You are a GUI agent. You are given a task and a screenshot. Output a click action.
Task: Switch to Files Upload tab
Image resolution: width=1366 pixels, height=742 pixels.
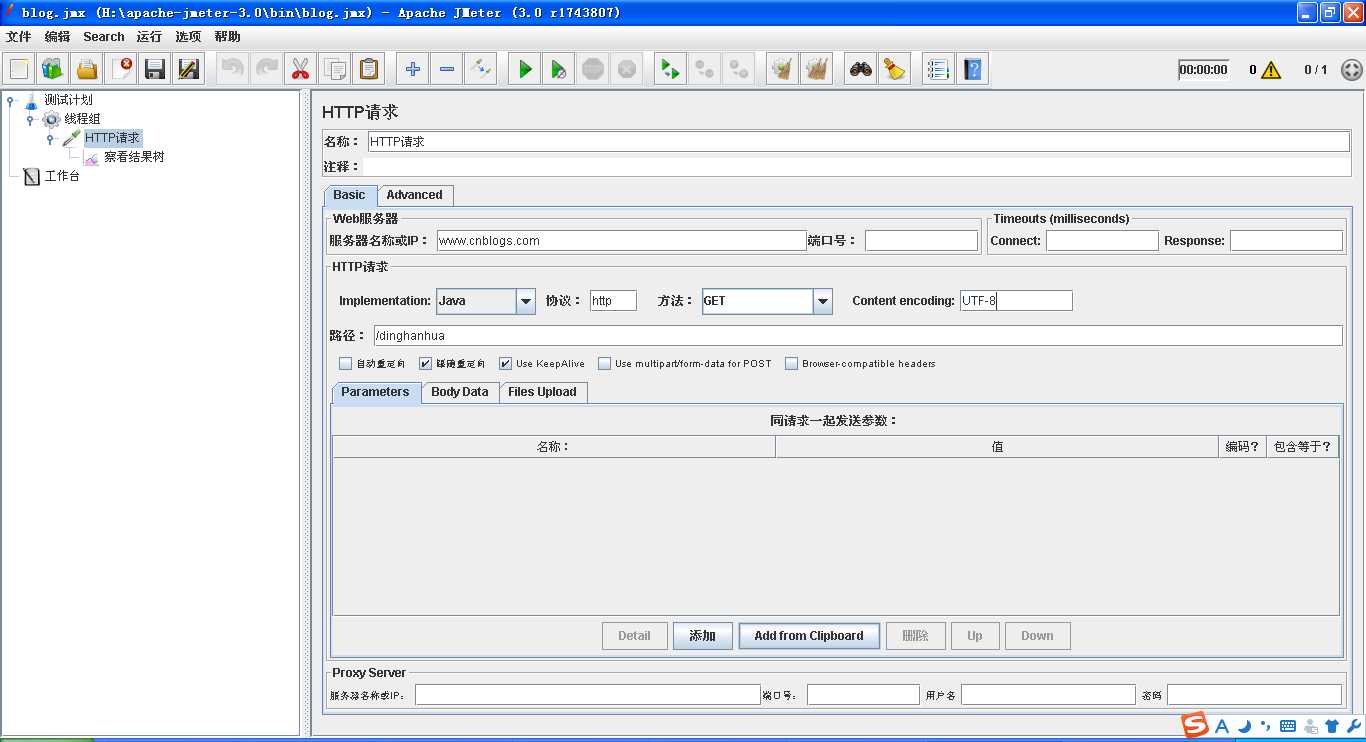[542, 392]
